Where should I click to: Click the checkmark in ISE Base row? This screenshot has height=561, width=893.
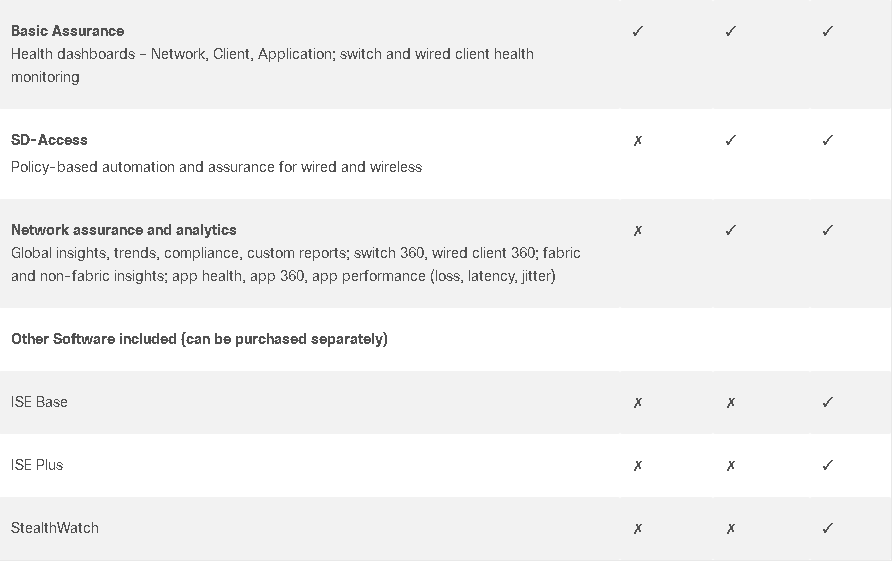point(828,402)
